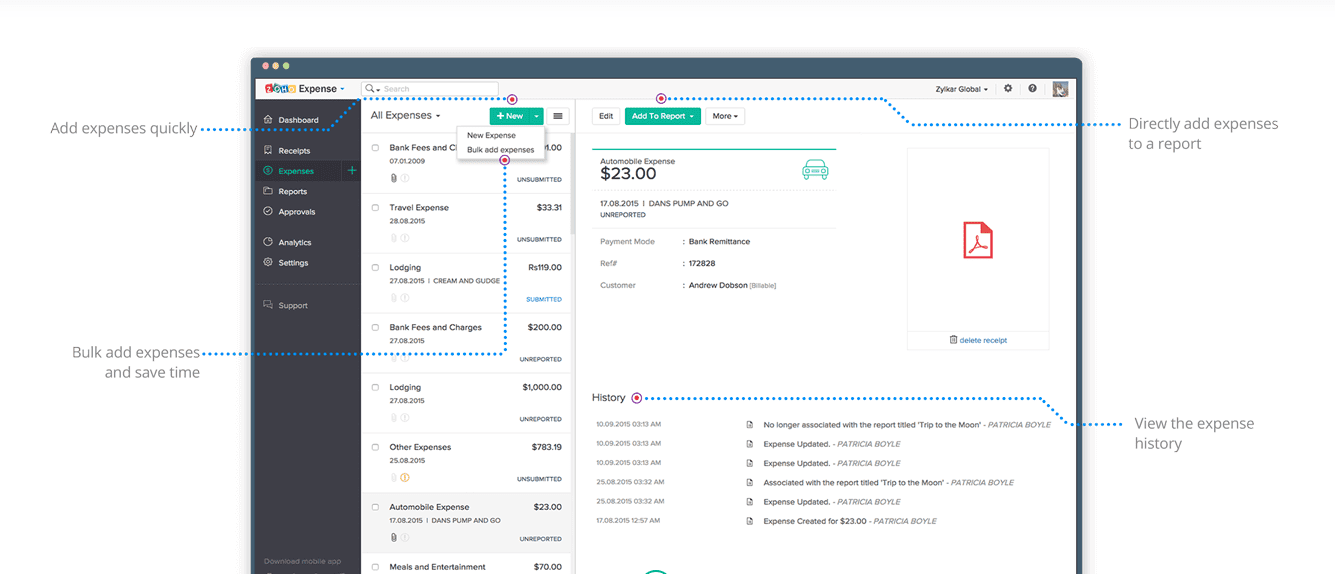Tick the Meals and Entertainment checkbox
The width and height of the screenshot is (1335, 574).
375,567
